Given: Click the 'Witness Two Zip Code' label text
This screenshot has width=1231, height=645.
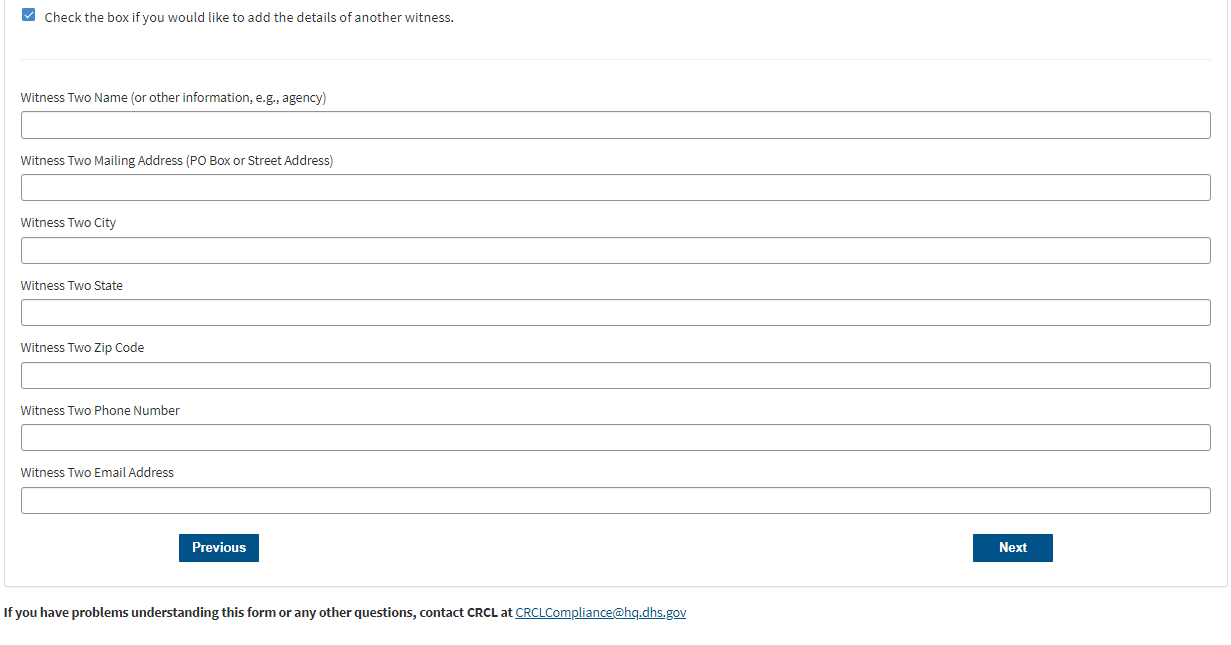Looking at the screenshot, I should [x=82, y=348].
